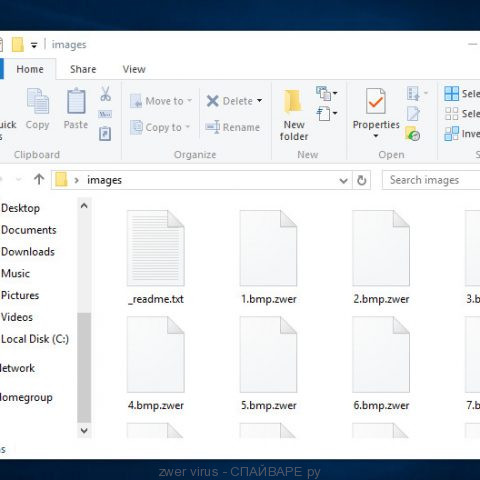Screen dimensions: 480x480
Task: Open Network in navigation pane
Action: (x=17, y=368)
